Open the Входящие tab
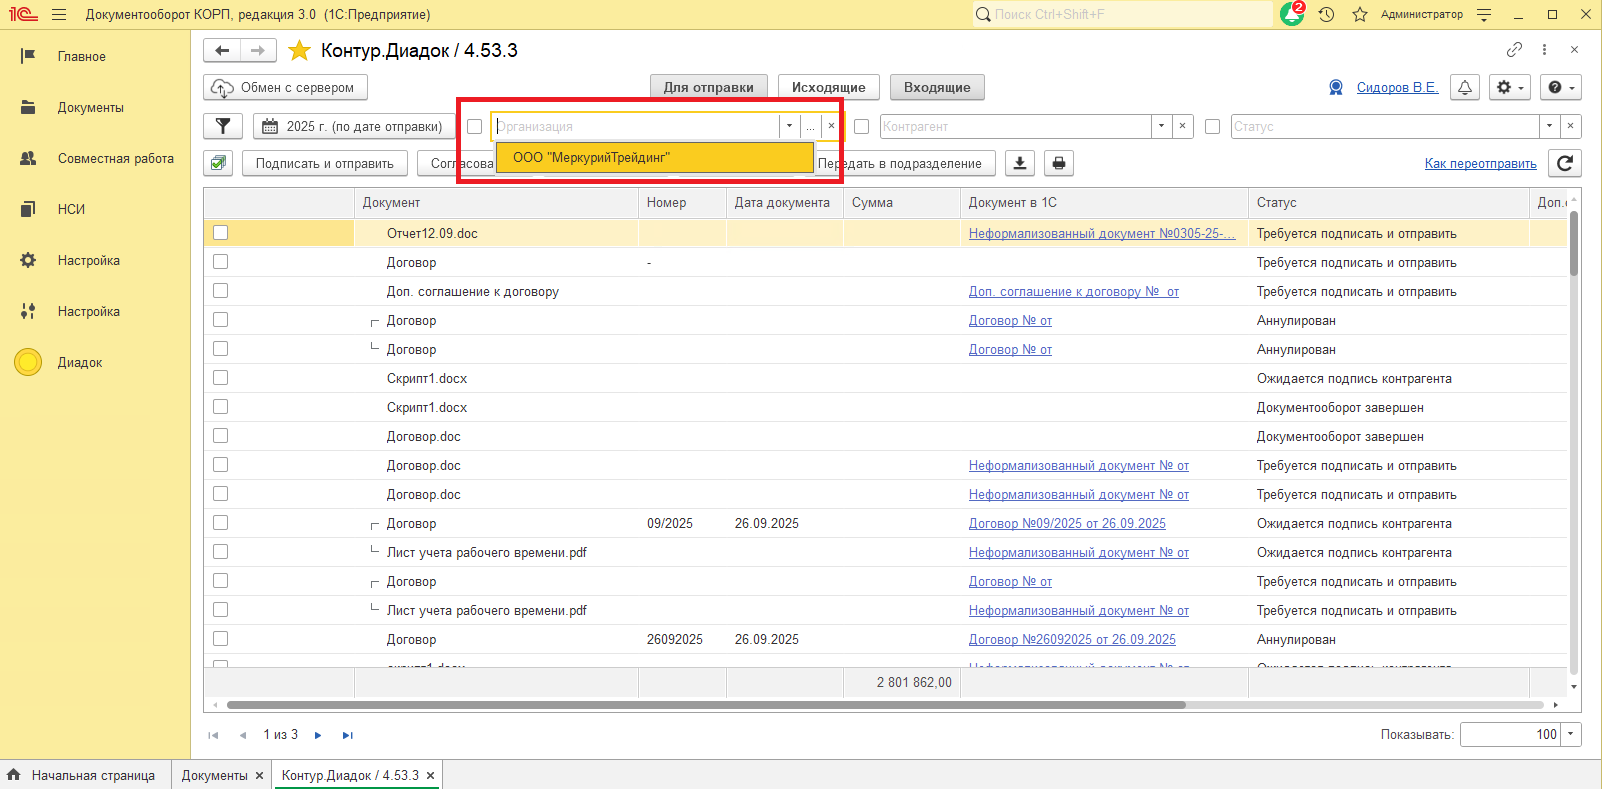This screenshot has height=789, width=1602. (x=937, y=88)
